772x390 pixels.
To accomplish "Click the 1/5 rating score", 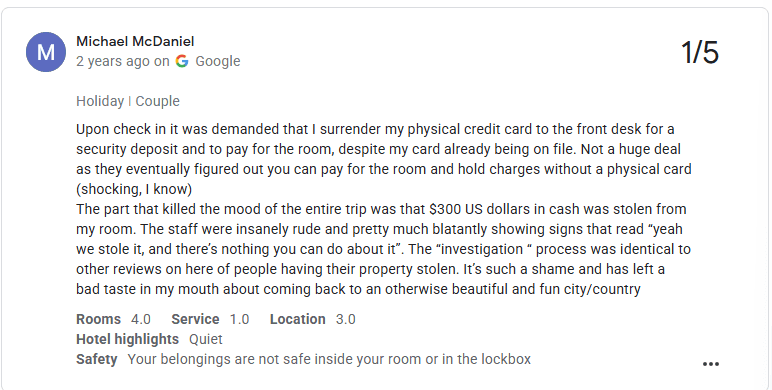I will tap(700, 52).
